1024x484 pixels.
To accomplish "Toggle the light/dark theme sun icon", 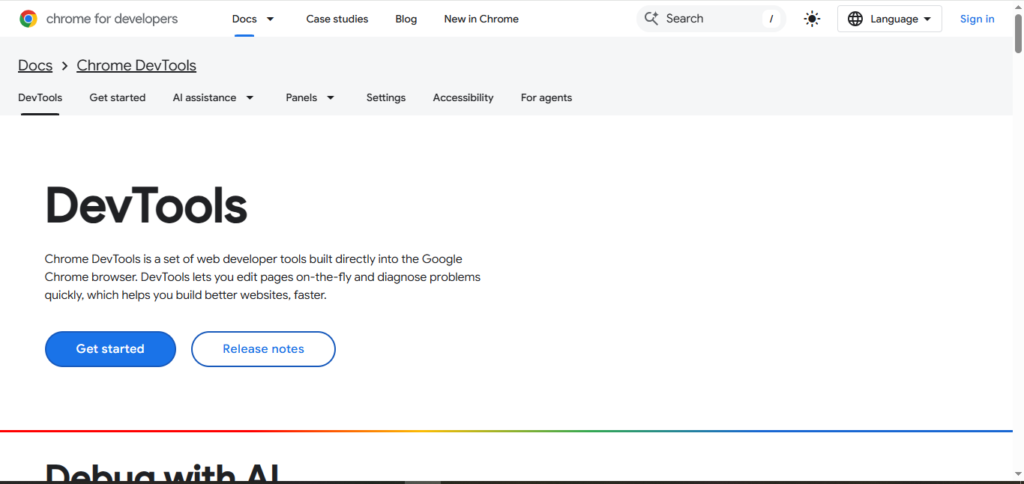I will pyautogui.click(x=812, y=19).
